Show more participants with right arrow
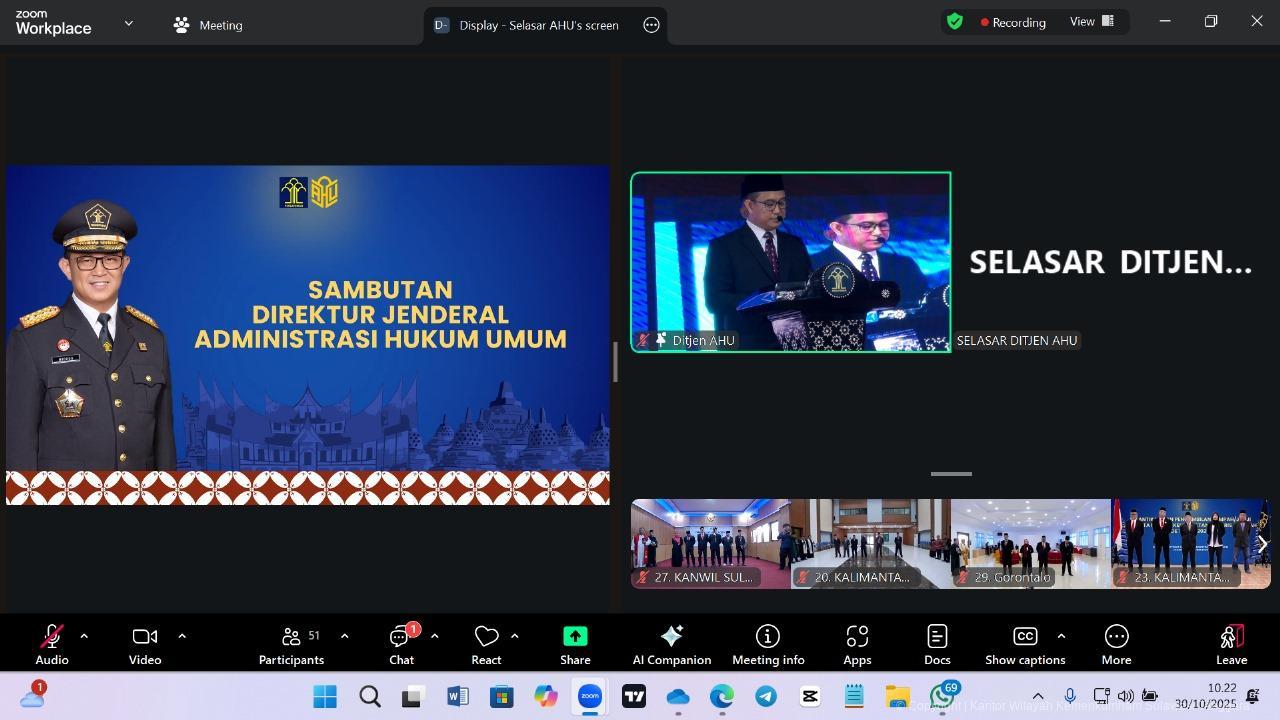 [x=1262, y=543]
